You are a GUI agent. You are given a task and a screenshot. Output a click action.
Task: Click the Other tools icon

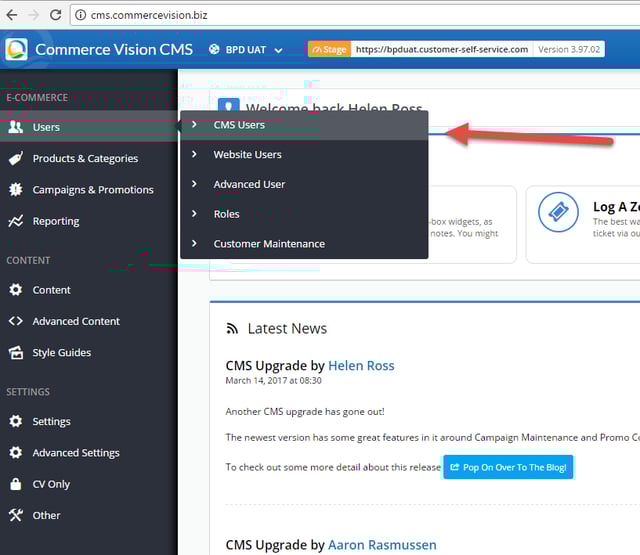[16, 515]
